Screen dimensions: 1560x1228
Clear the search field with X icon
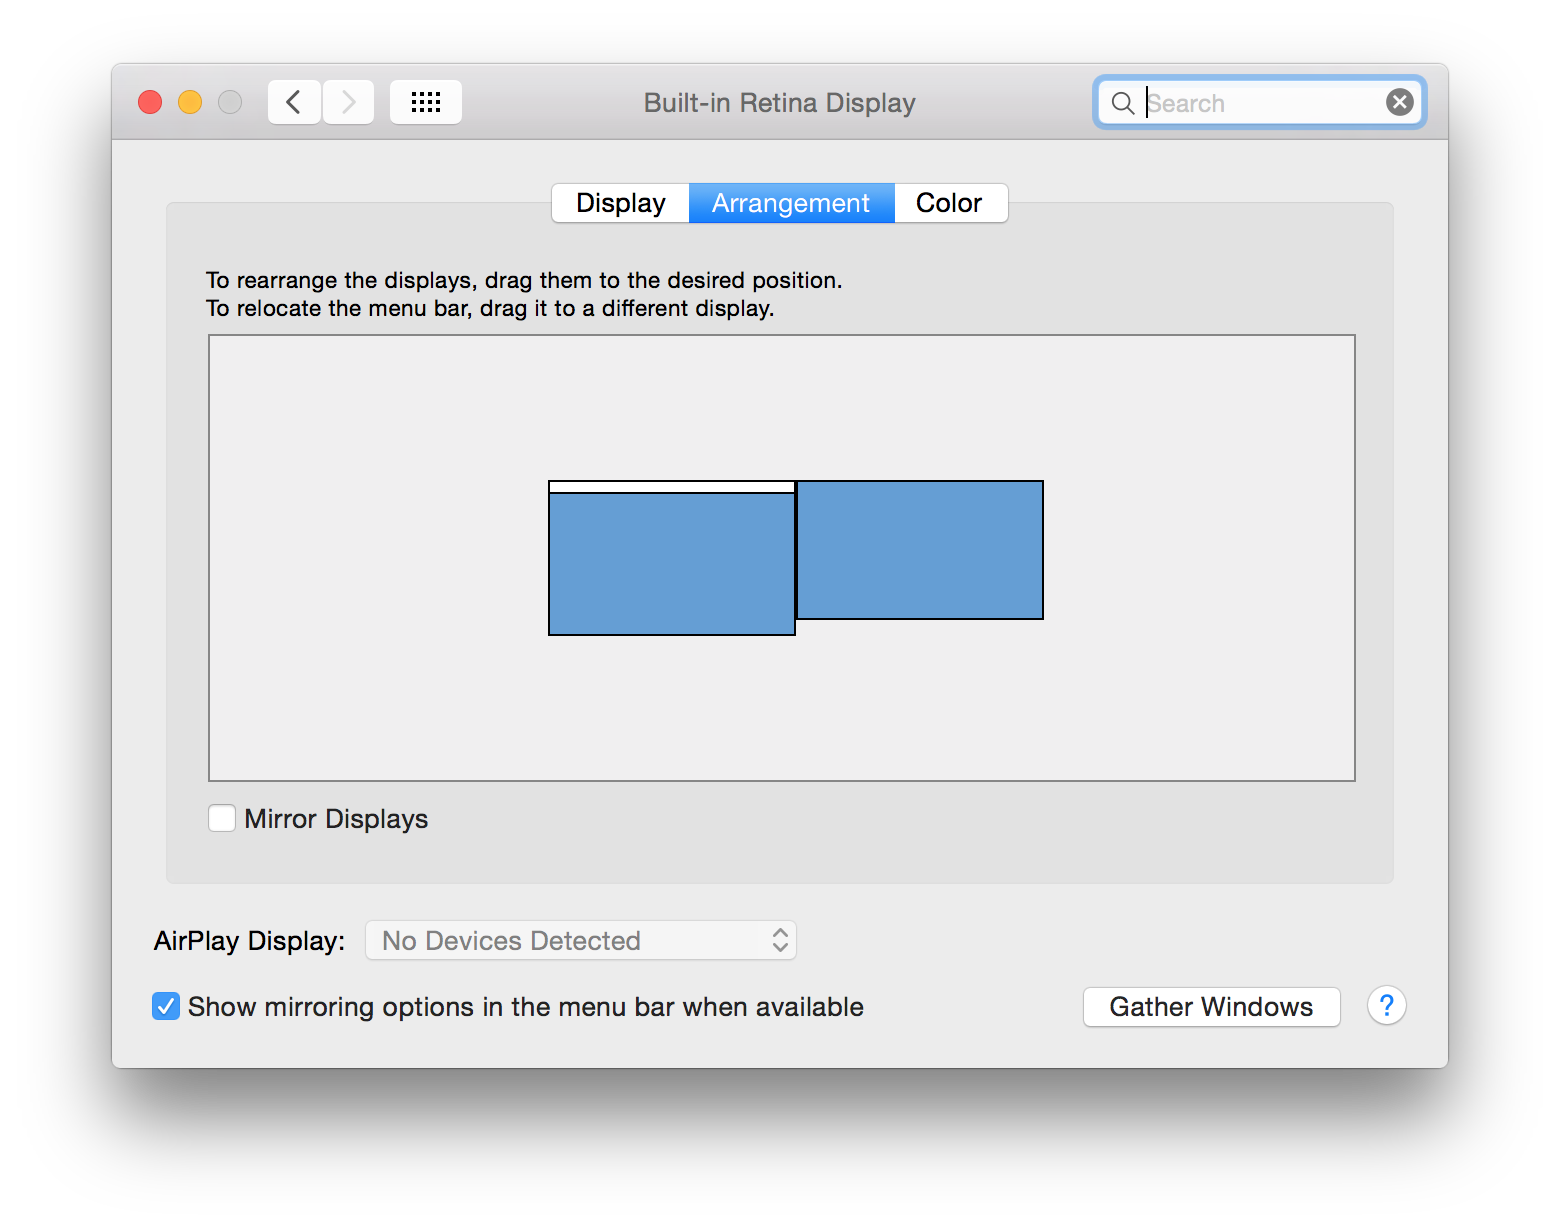coord(1400,102)
